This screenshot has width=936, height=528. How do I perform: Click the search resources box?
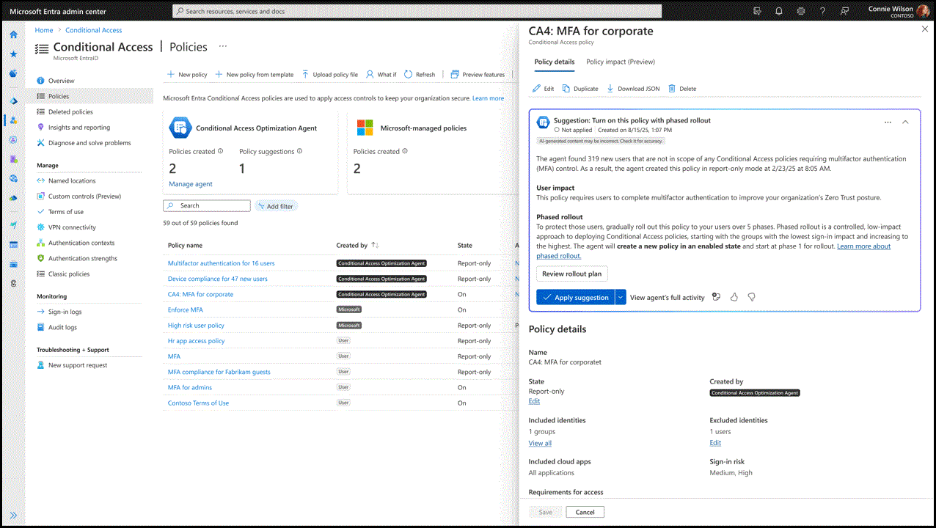417,11
